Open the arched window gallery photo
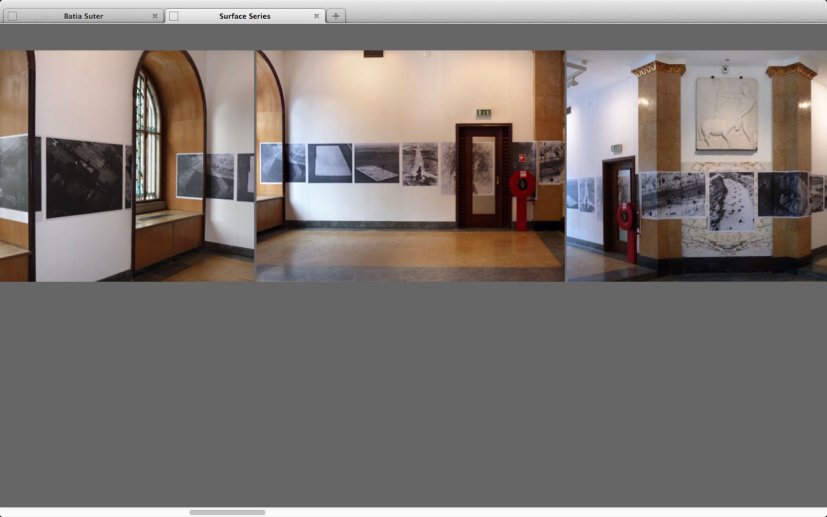The width and height of the screenshot is (827, 517). tap(127, 166)
